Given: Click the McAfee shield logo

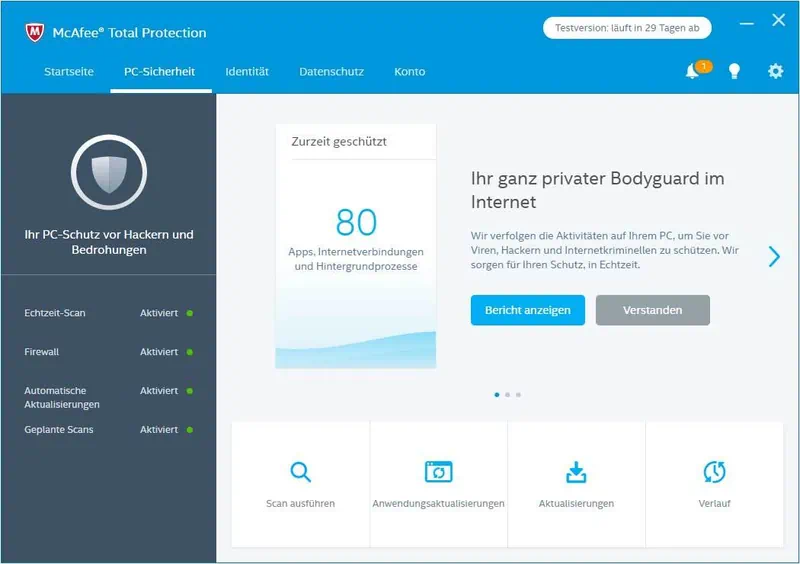Looking at the screenshot, I should pyautogui.click(x=35, y=33).
